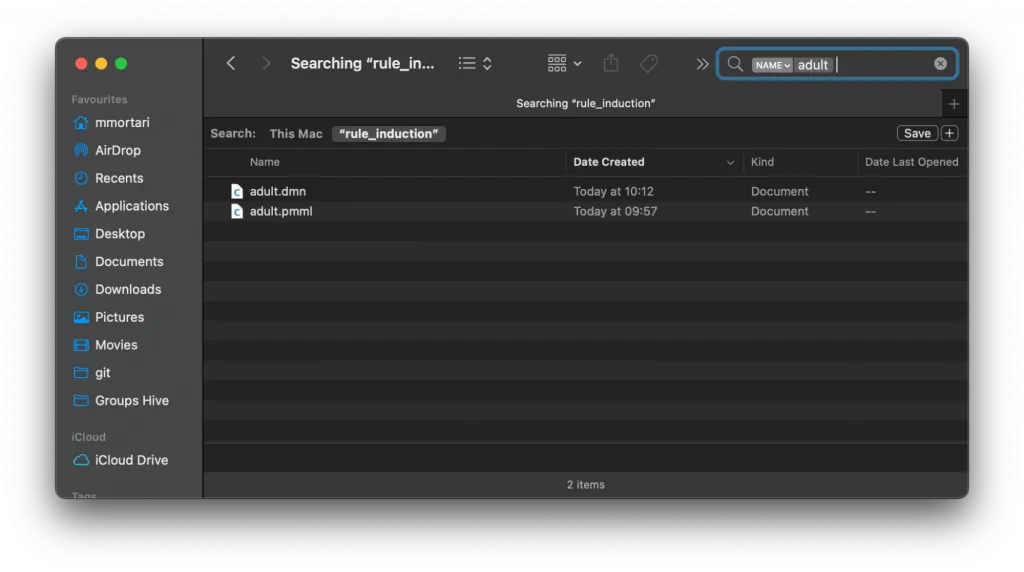Click the adult.dmn file icon
The height and width of the screenshot is (572, 1024).
236,191
